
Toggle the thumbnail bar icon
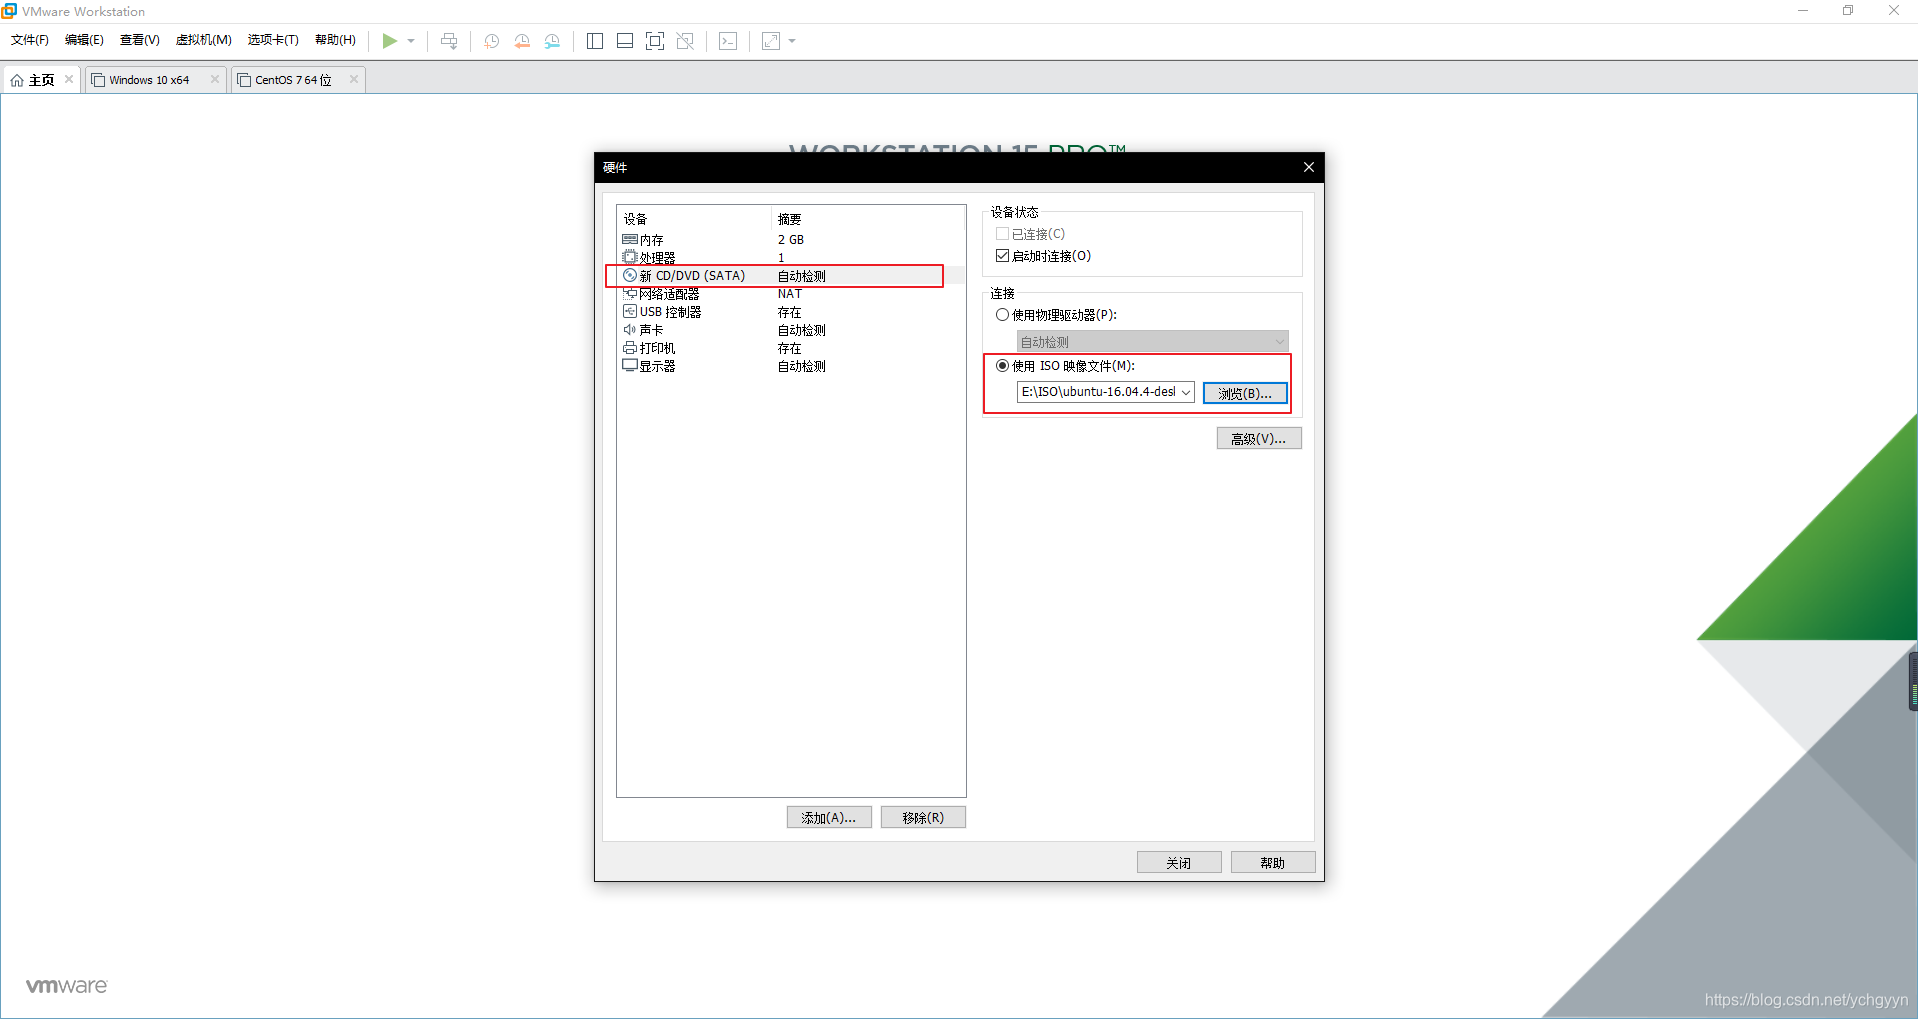[x=625, y=41]
